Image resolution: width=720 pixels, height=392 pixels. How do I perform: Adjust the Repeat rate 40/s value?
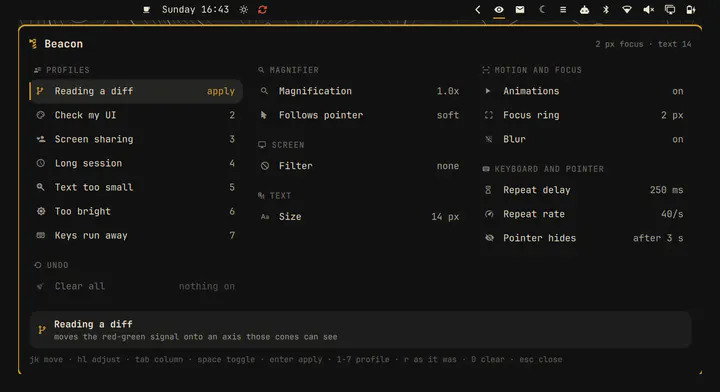tap(672, 214)
